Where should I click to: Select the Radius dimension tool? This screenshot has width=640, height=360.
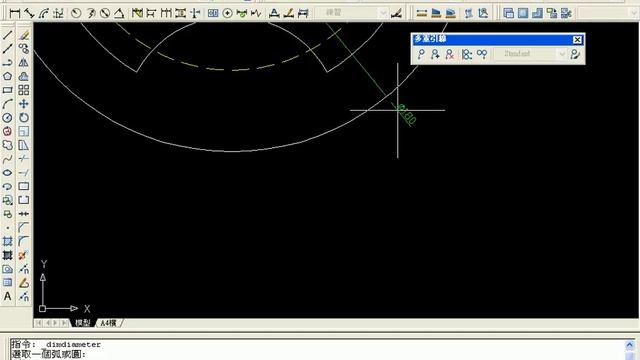click(76, 13)
